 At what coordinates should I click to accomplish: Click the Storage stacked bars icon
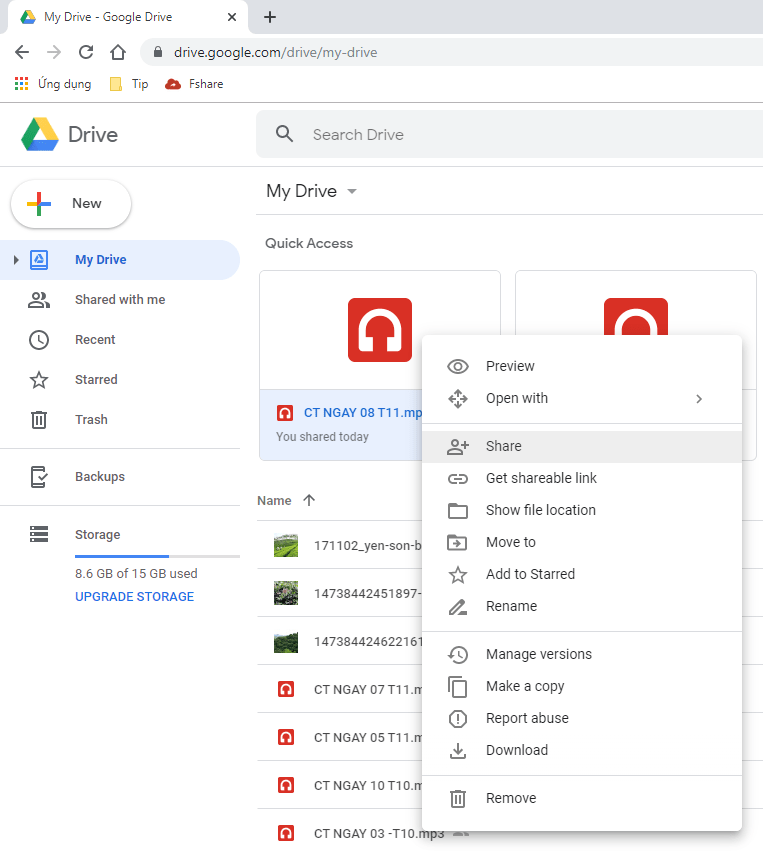(39, 534)
